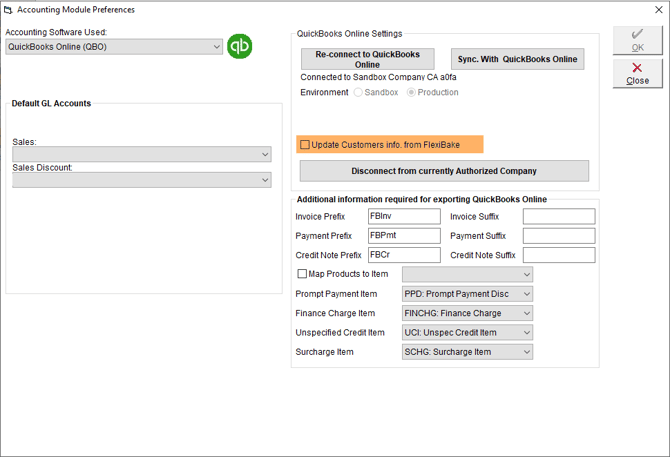The width and height of the screenshot is (670, 457).
Task: Click the 'Surcharge Item' label
Action: [x=324, y=352]
